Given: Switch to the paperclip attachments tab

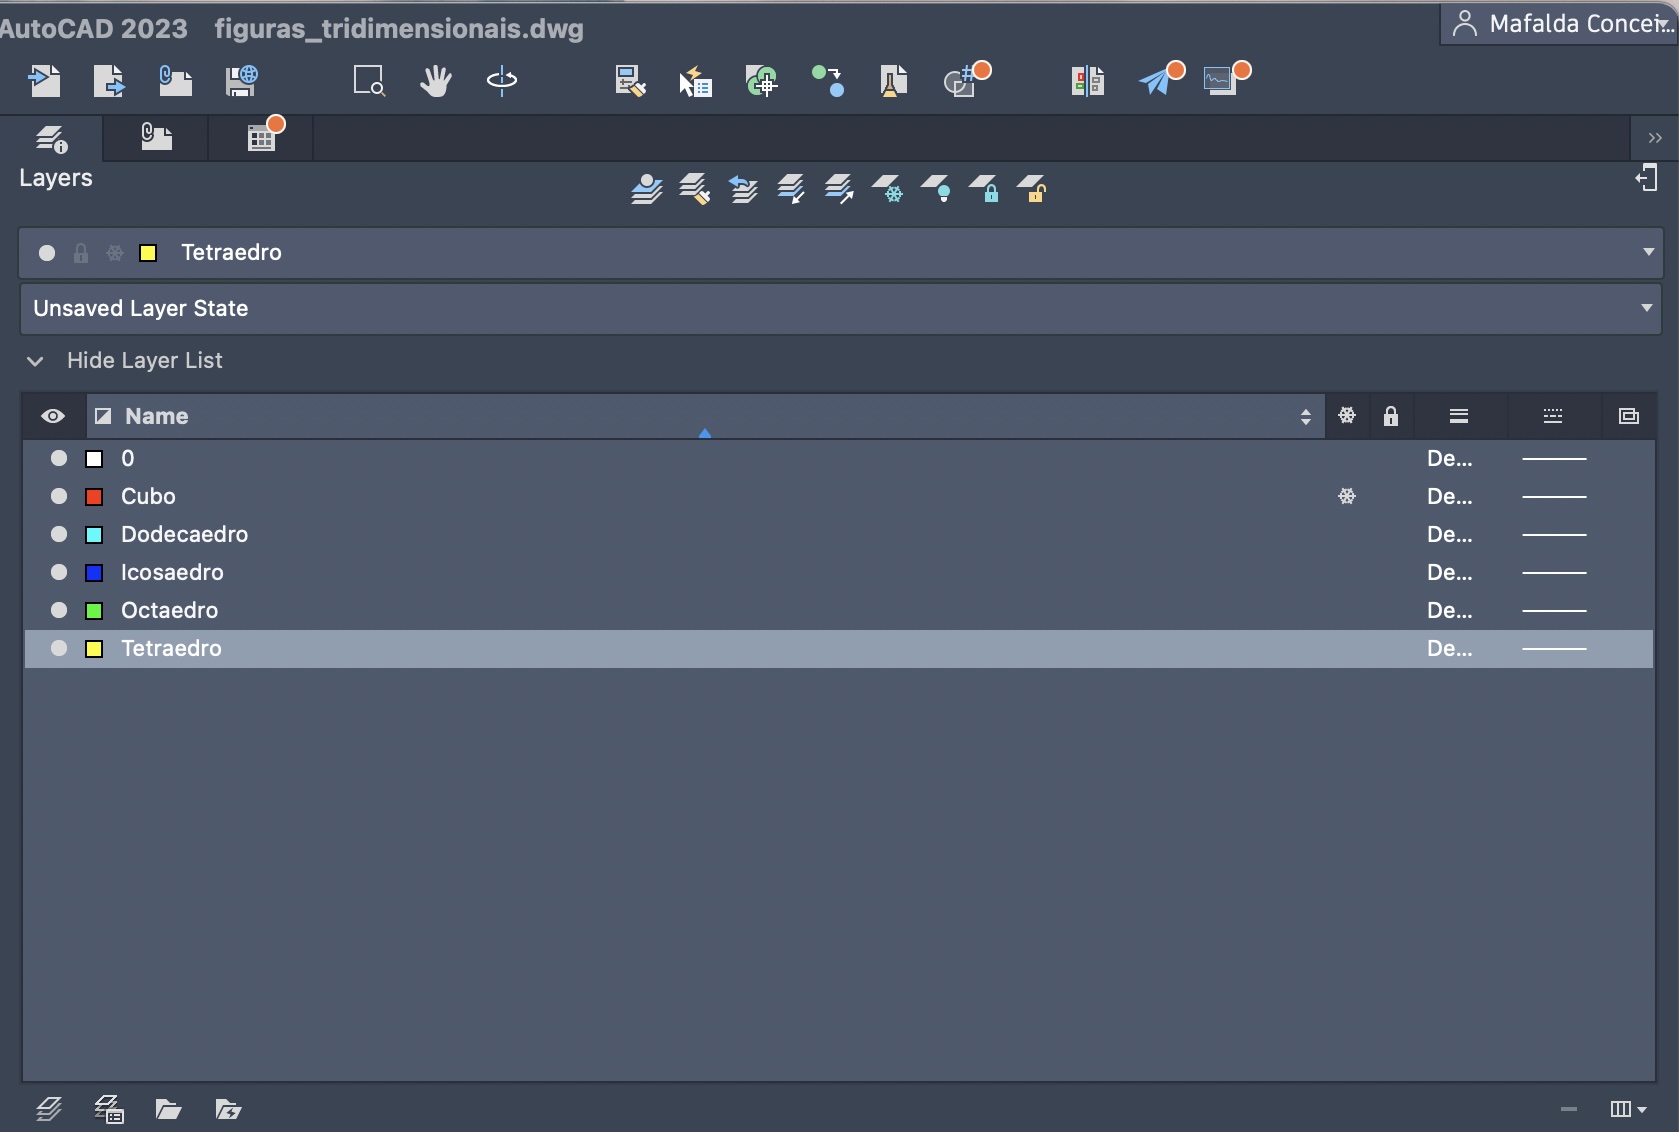Looking at the screenshot, I should coord(156,137).
